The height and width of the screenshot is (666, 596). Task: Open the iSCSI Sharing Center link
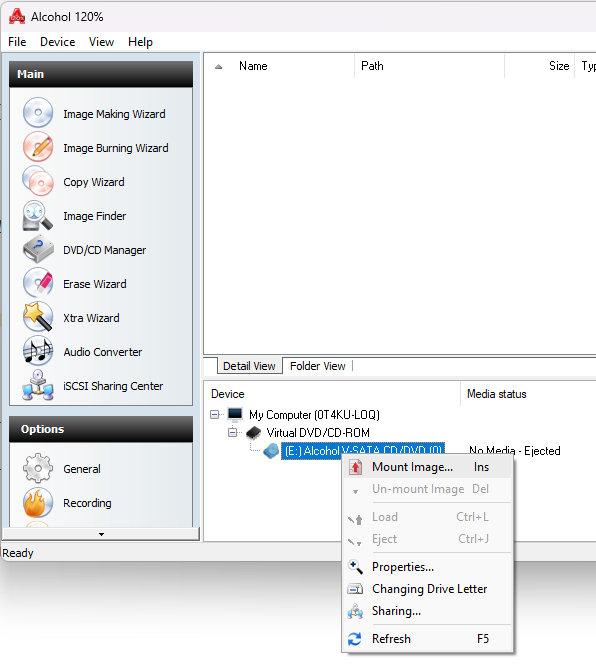click(113, 386)
